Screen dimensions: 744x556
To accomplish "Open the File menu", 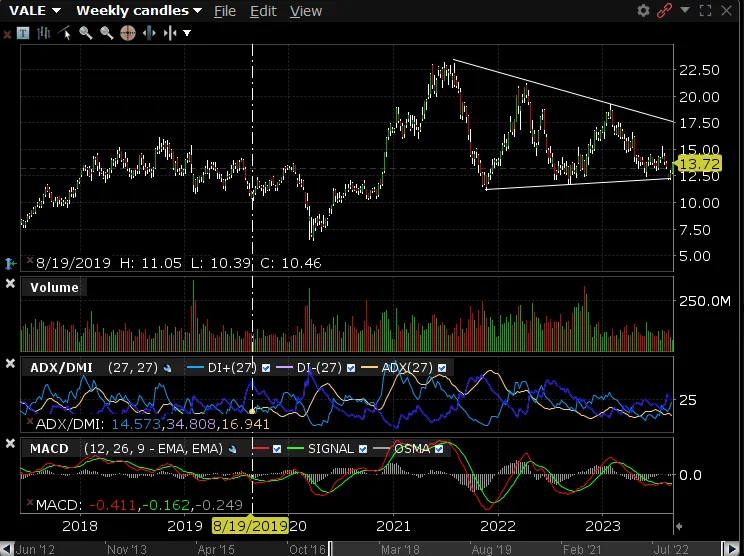I will coord(225,11).
